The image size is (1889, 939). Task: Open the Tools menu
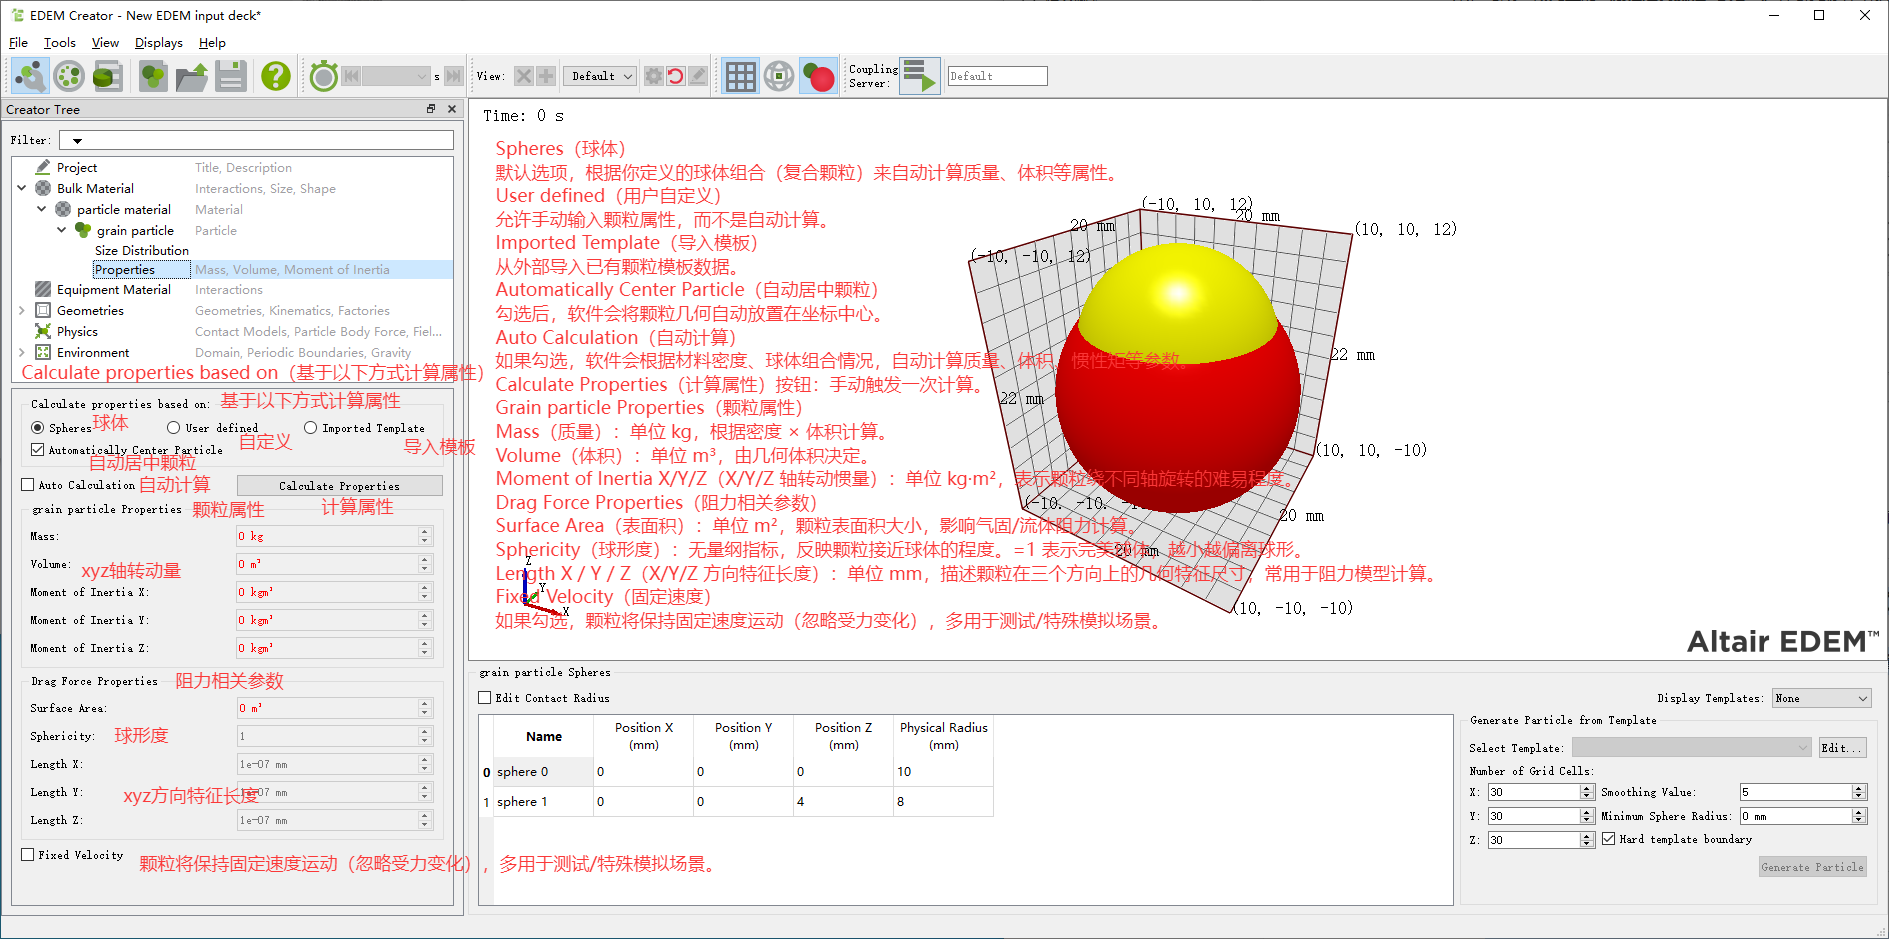coord(59,43)
